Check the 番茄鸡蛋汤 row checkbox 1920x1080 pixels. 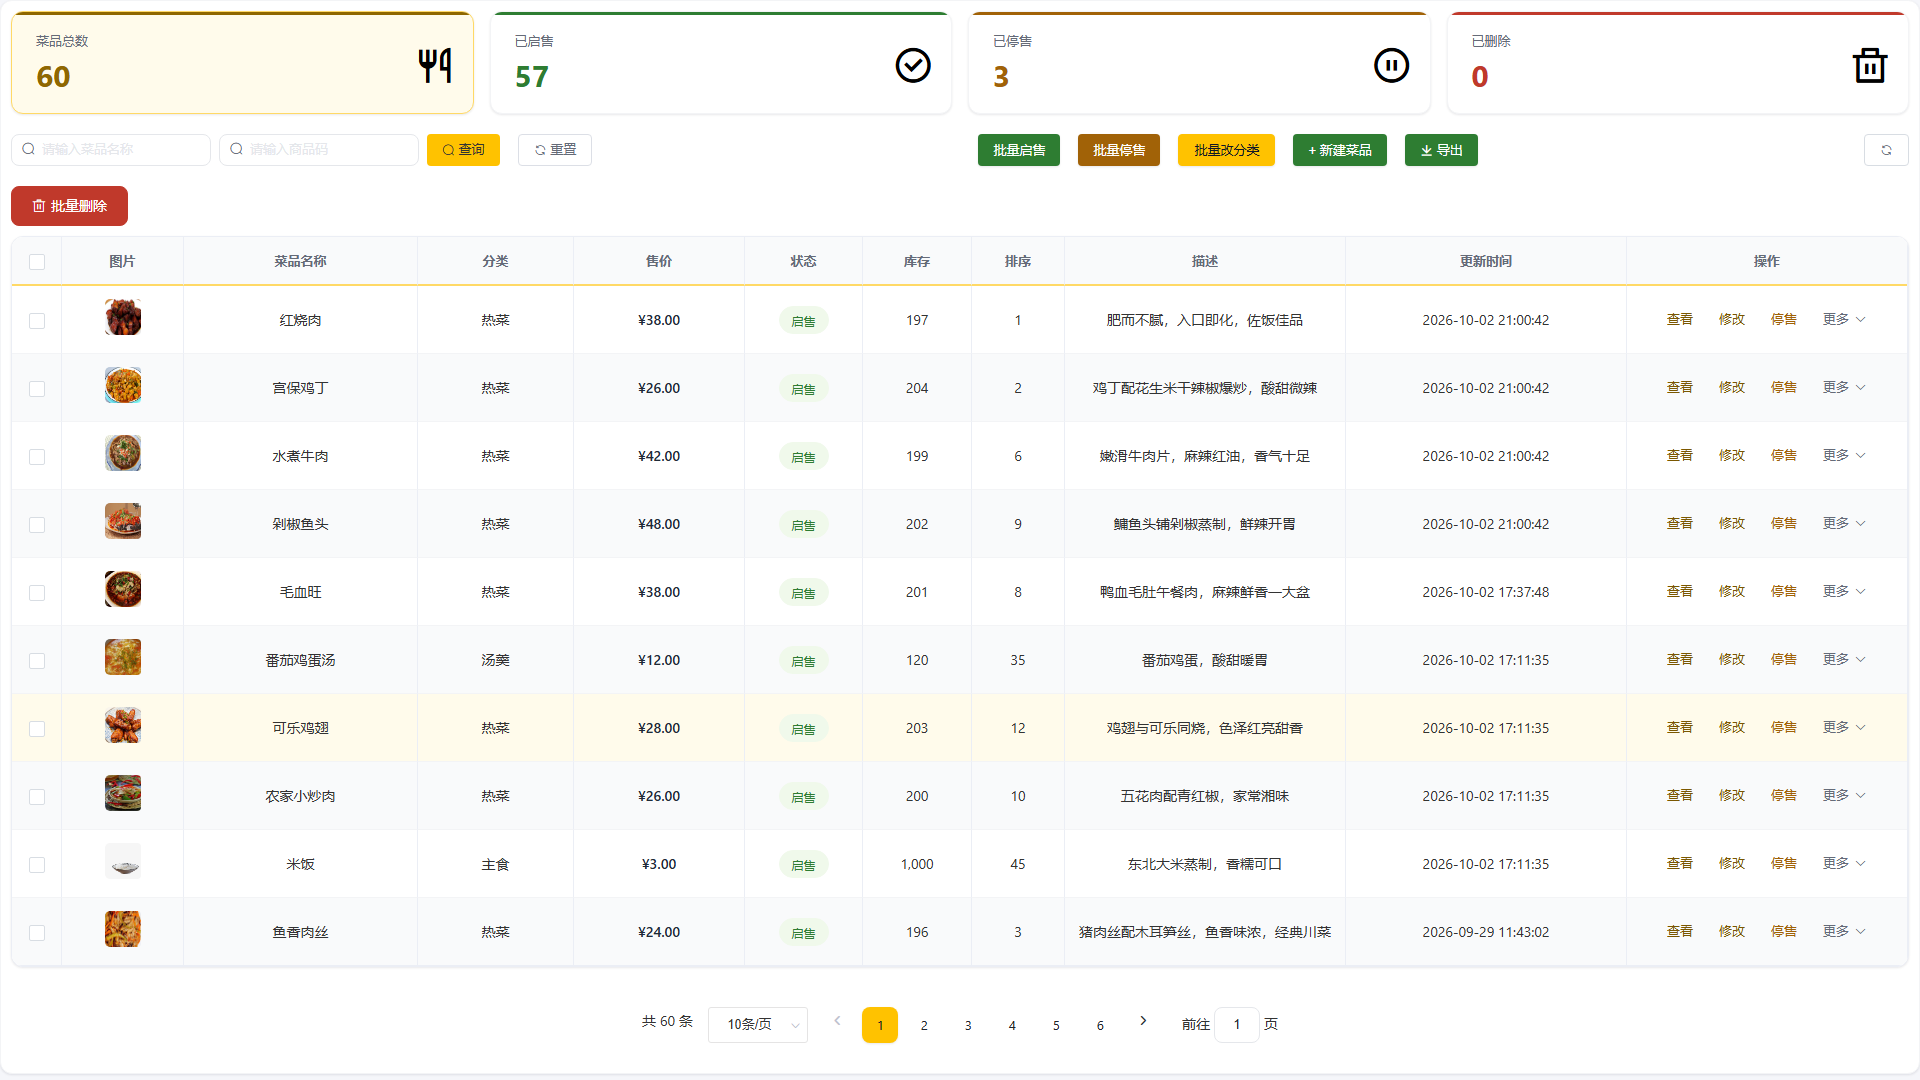(x=37, y=661)
